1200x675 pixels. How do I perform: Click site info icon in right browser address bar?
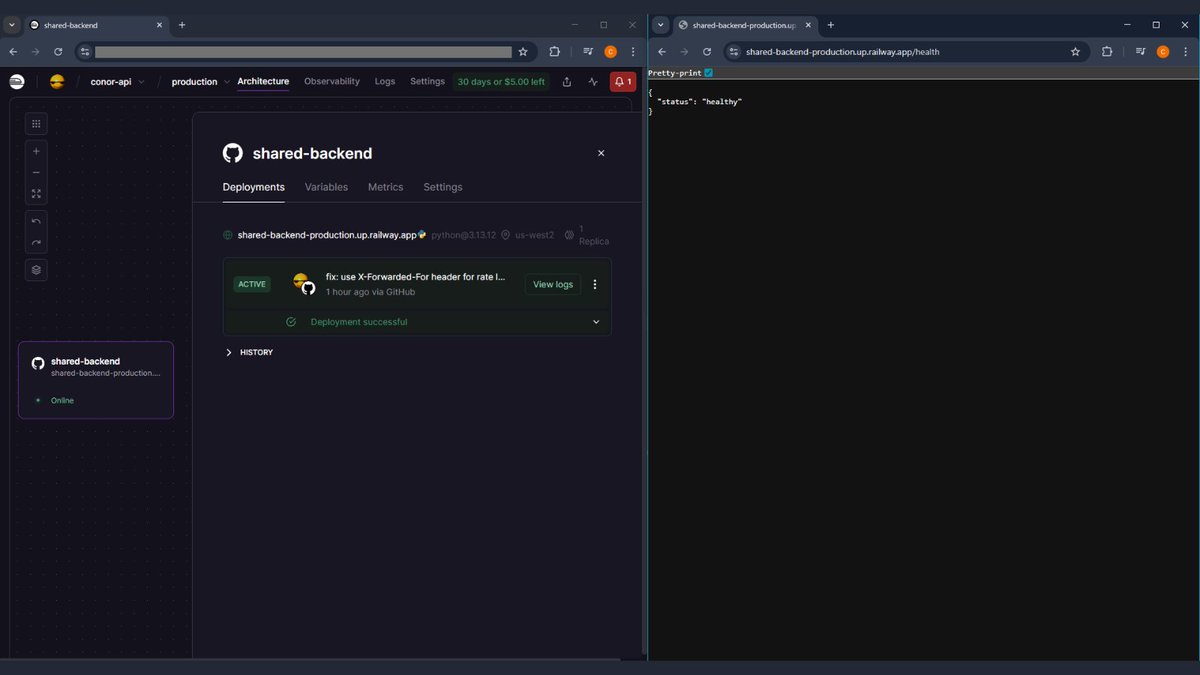pyautogui.click(x=734, y=51)
